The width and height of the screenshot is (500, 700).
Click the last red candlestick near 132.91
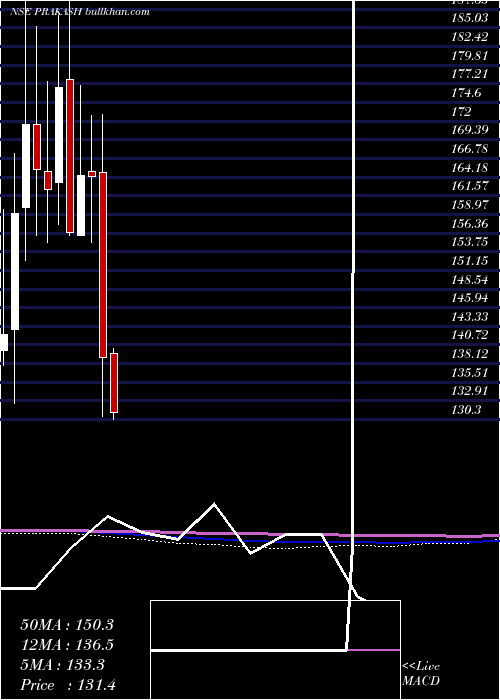tap(114, 383)
